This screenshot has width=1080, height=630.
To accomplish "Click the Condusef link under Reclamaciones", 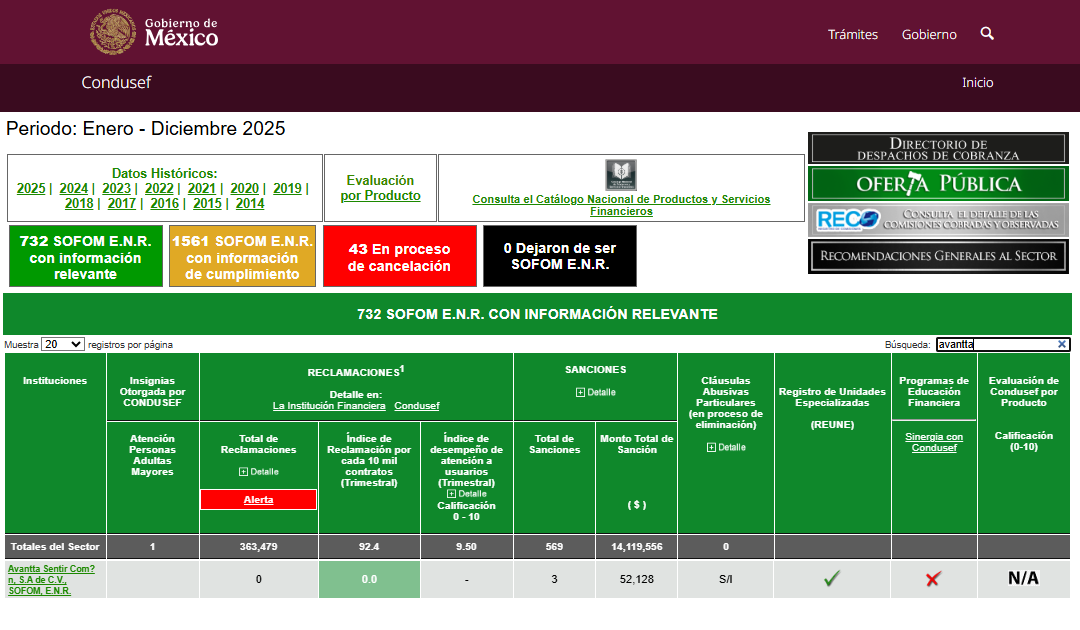I will point(417,406).
